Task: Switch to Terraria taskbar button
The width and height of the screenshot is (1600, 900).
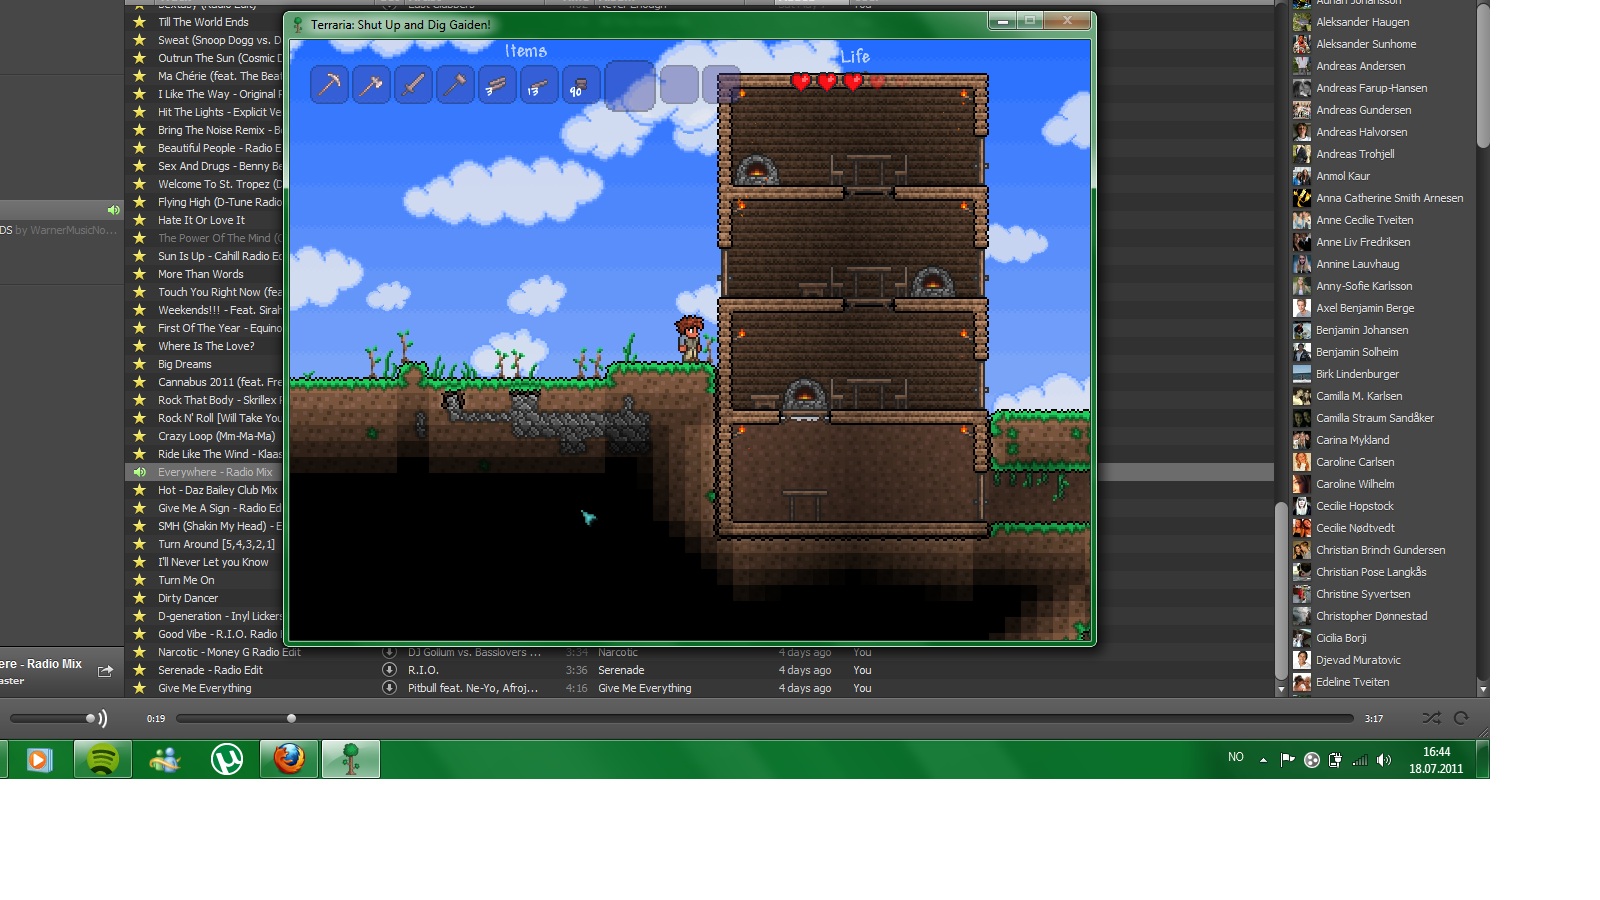Action: click(x=351, y=759)
